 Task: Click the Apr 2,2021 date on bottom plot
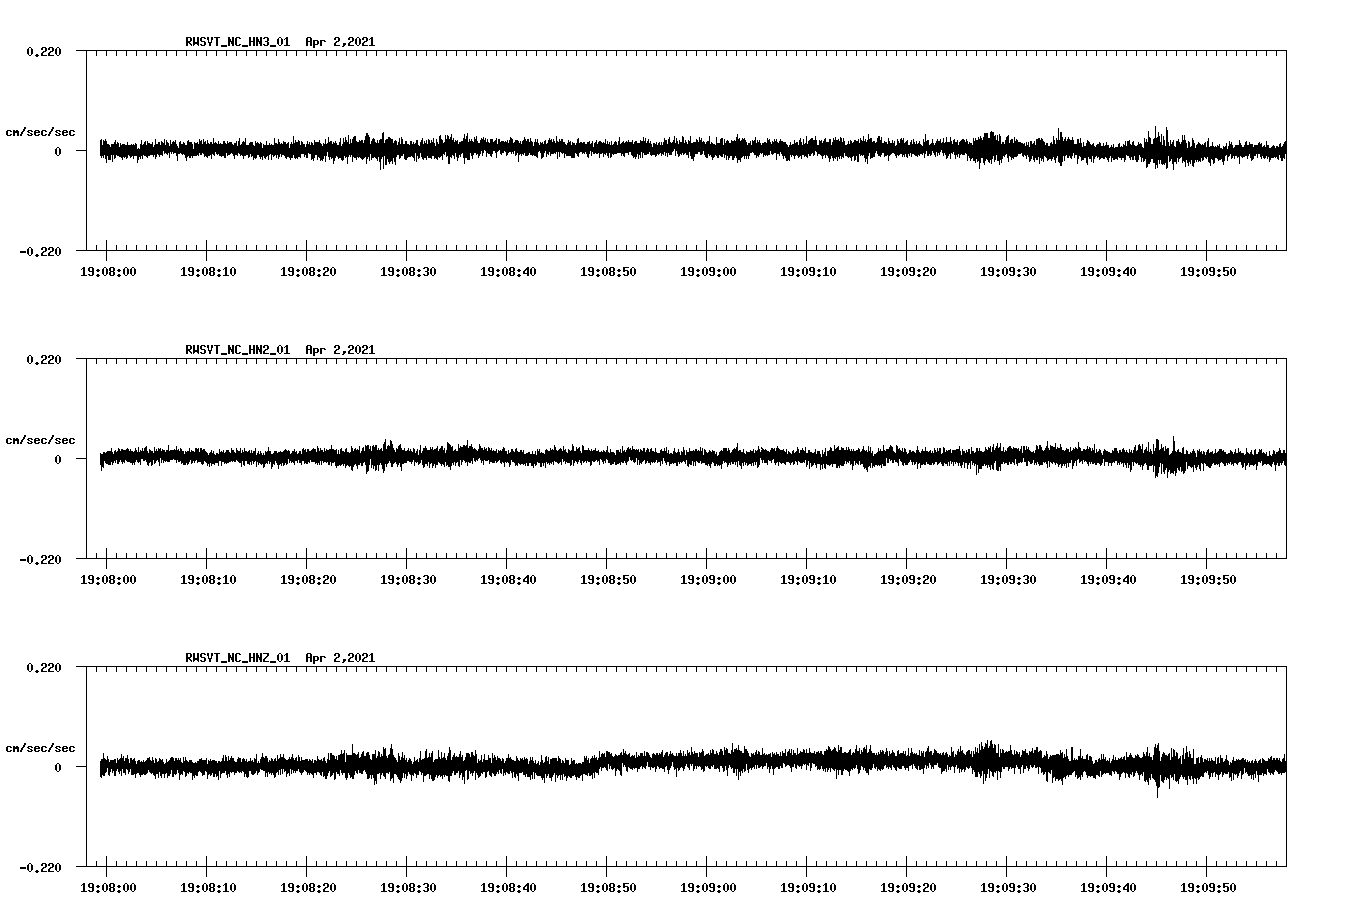[x=340, y=658]
